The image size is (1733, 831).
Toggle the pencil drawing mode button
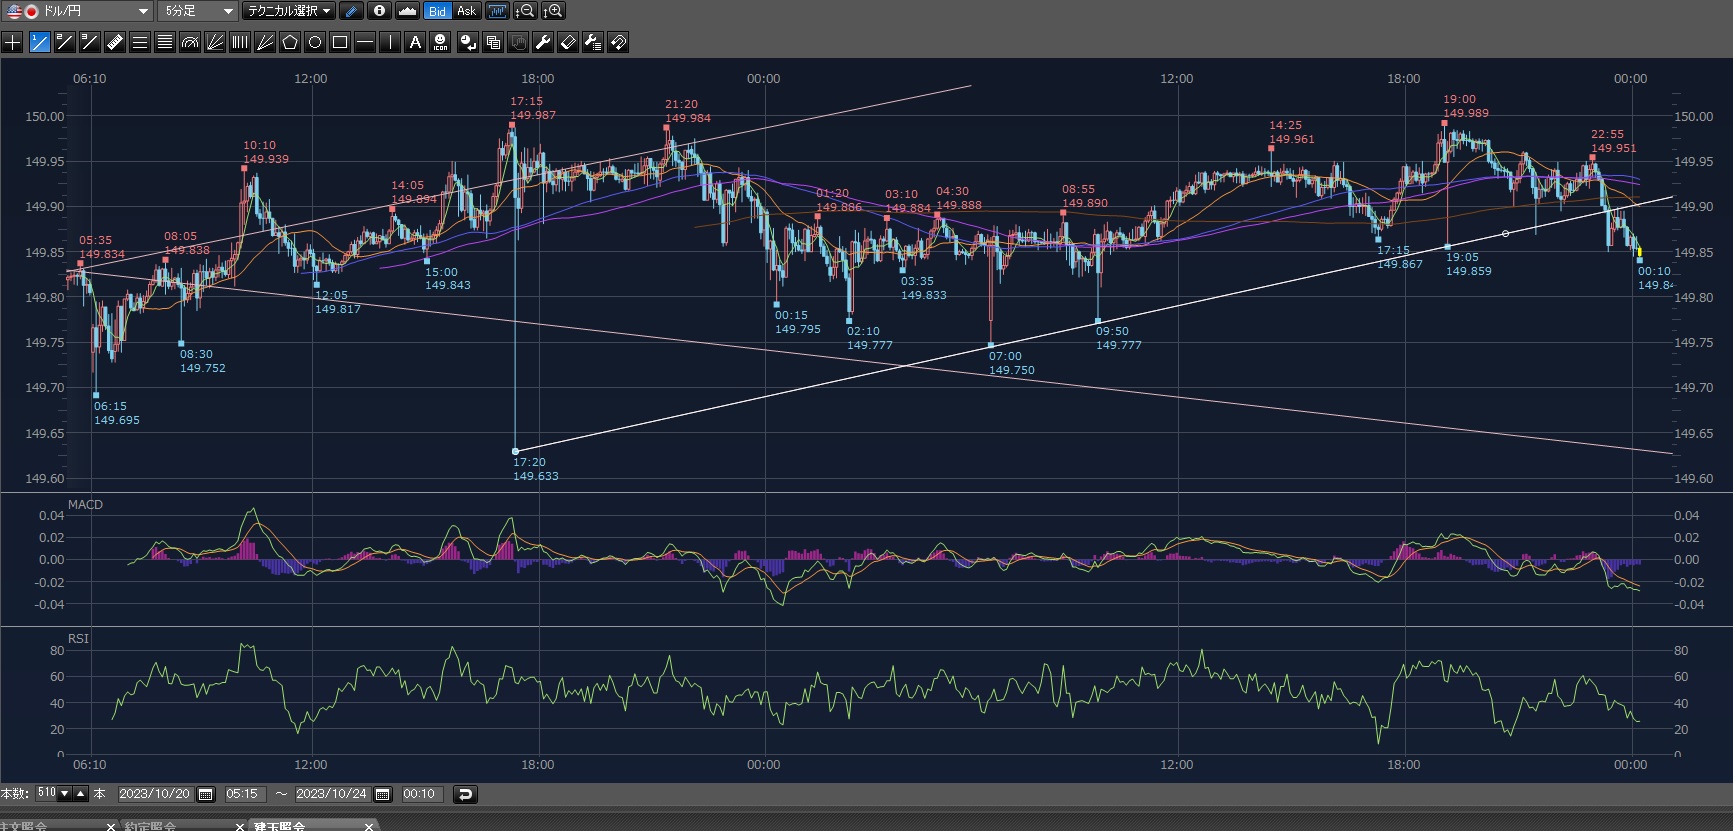(x=351, y=11)
